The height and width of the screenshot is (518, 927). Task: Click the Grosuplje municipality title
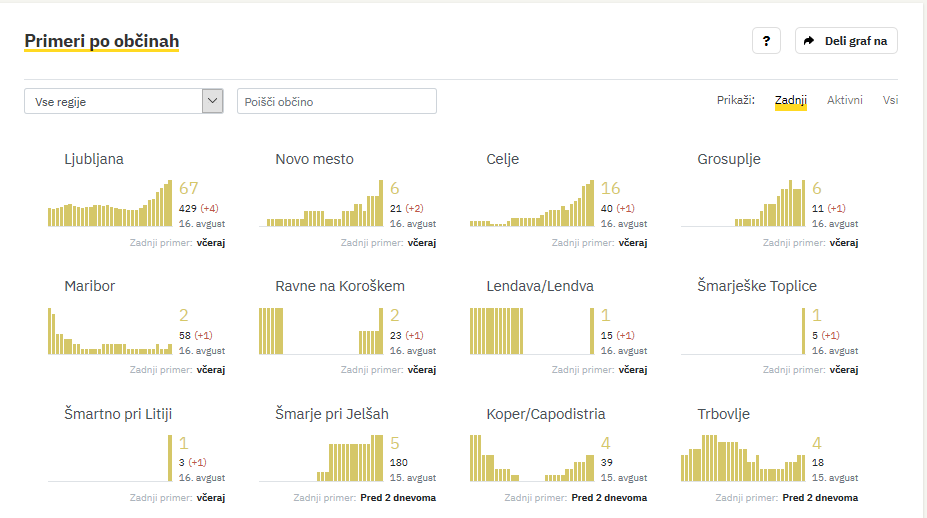(729, 159)
